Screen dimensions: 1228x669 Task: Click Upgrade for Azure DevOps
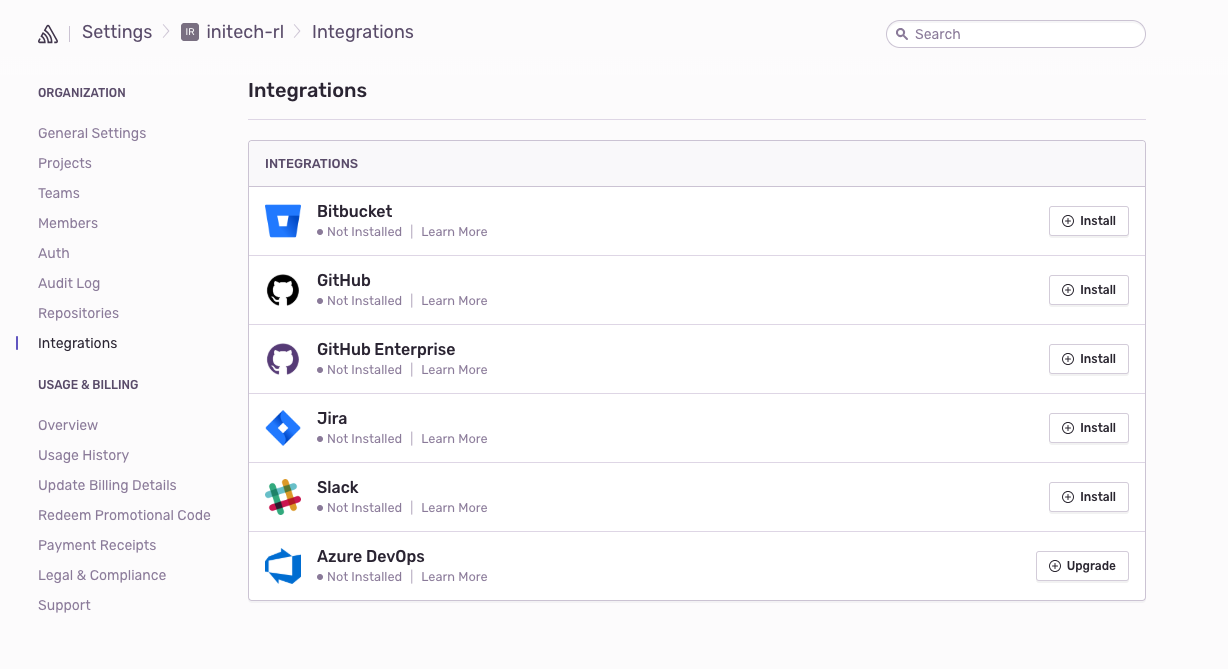coord(1082,566)
